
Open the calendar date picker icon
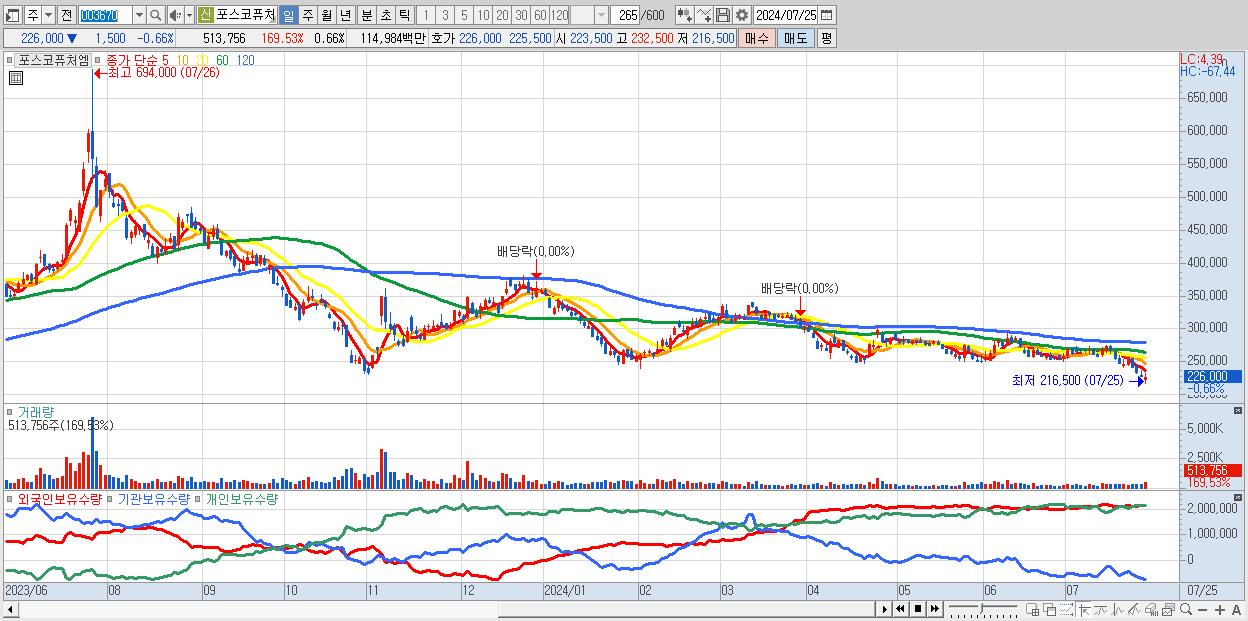click(827, 15)
